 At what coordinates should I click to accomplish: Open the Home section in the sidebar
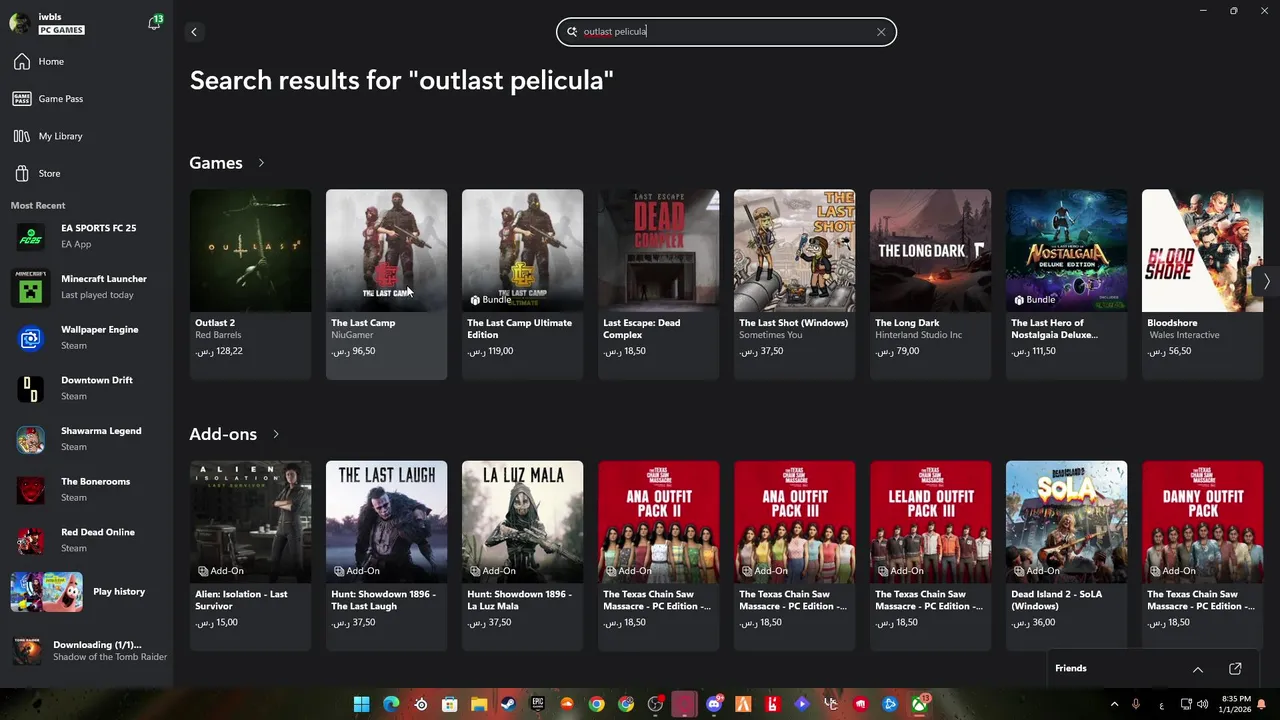pyautogui.click(x=86, y=61)
